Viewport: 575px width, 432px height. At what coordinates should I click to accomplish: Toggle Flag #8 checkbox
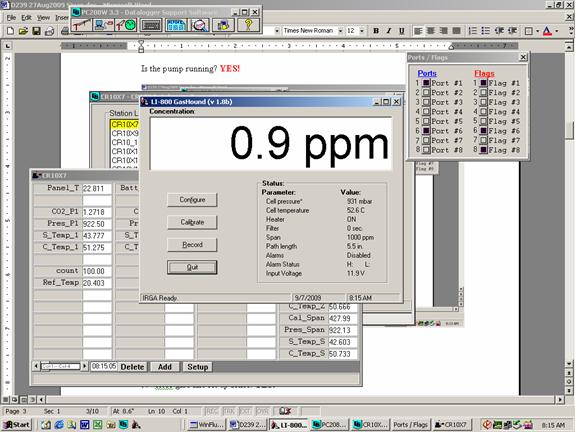tap(484, 150)
